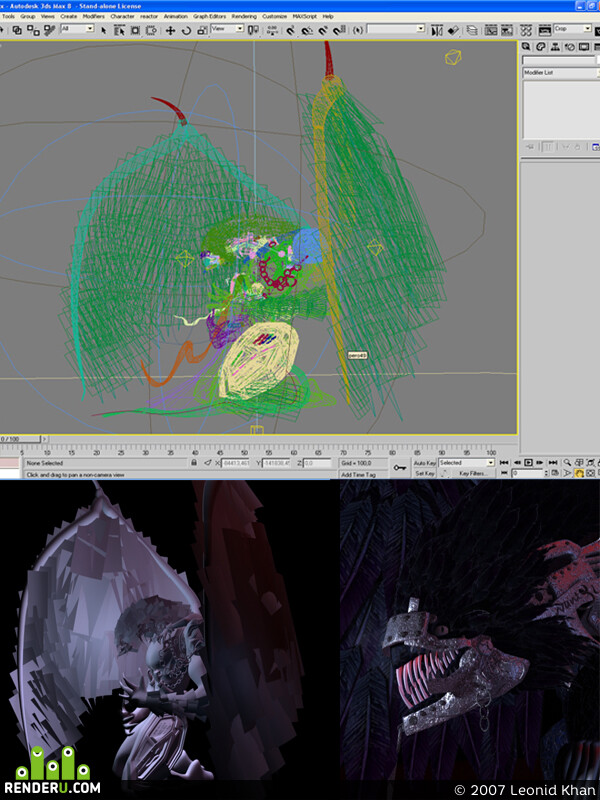Select the Zoom viewport navigation tool

tap(567, 462)
